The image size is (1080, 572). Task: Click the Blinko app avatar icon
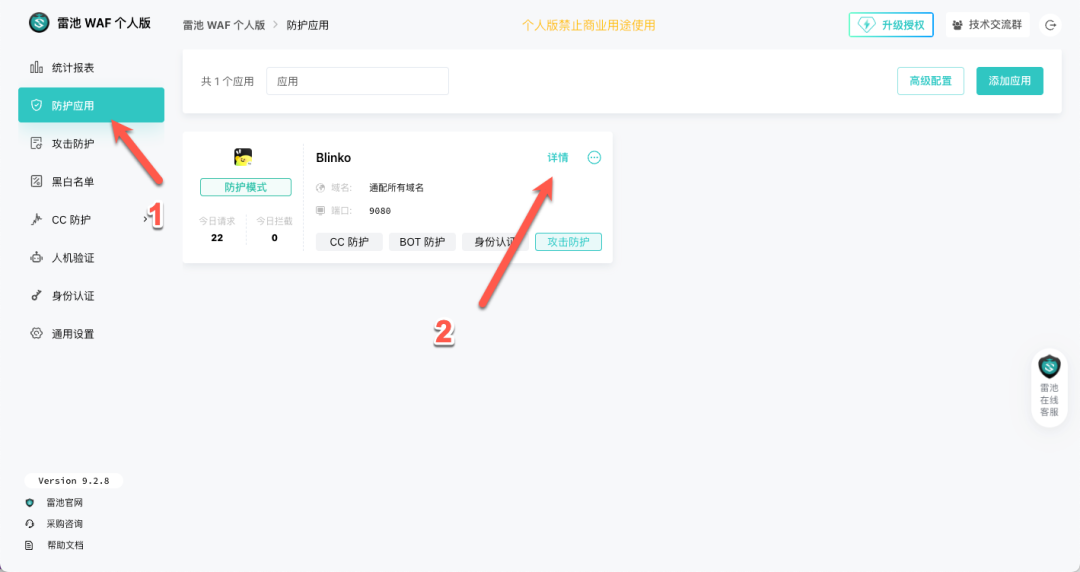pos(242,157)
